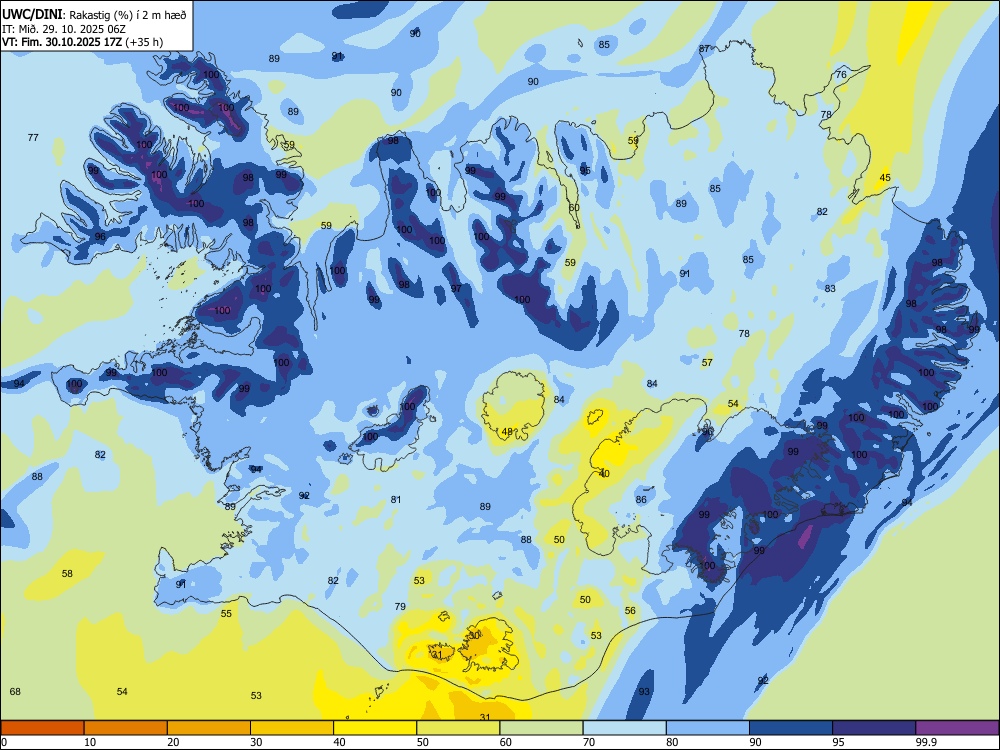The height and width of the screenshot is (750, 1000).
Task: Click the 70–80 pale blue legend swatch
Action: click(x=625, y=728)
